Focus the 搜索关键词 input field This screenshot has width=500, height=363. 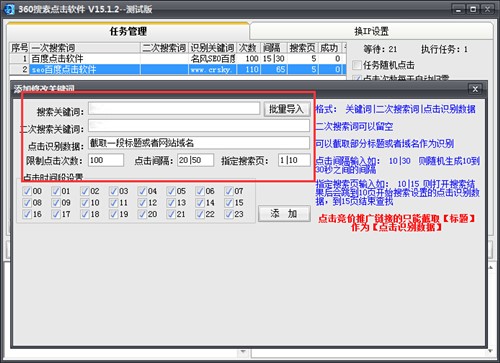(174, 109)
